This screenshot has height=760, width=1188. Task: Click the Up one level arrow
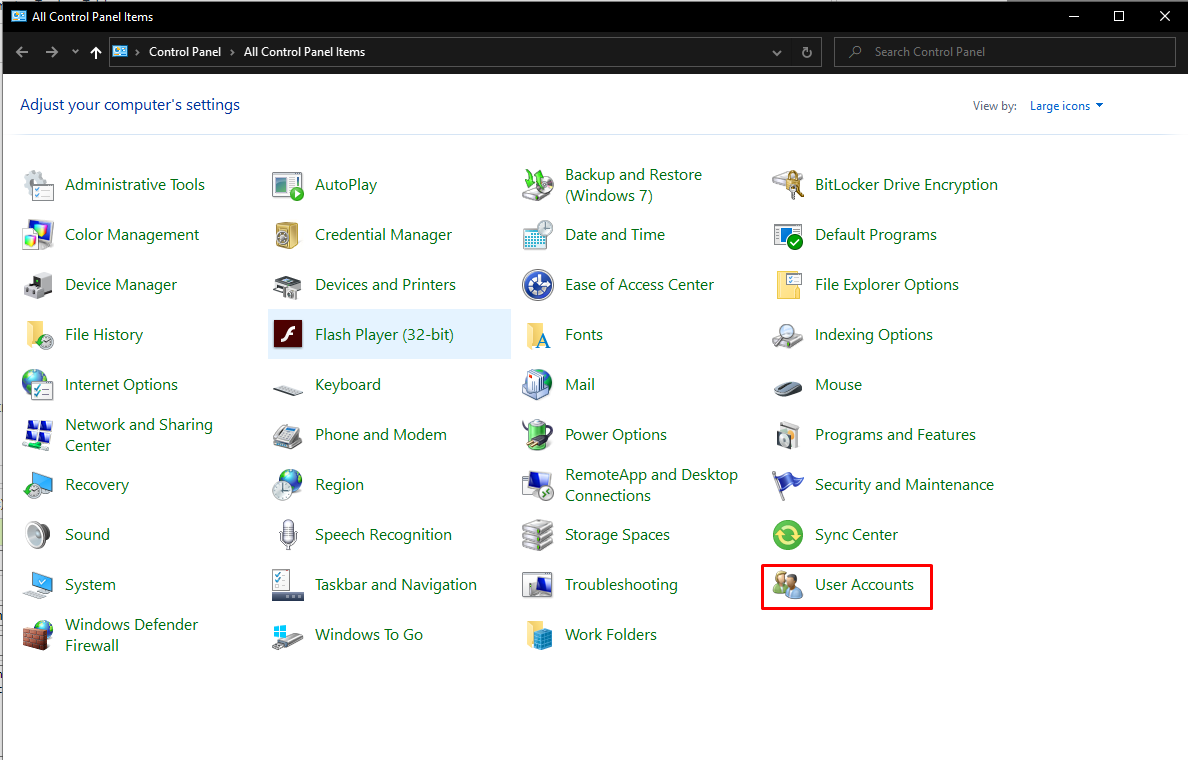(x=95, y=52)
